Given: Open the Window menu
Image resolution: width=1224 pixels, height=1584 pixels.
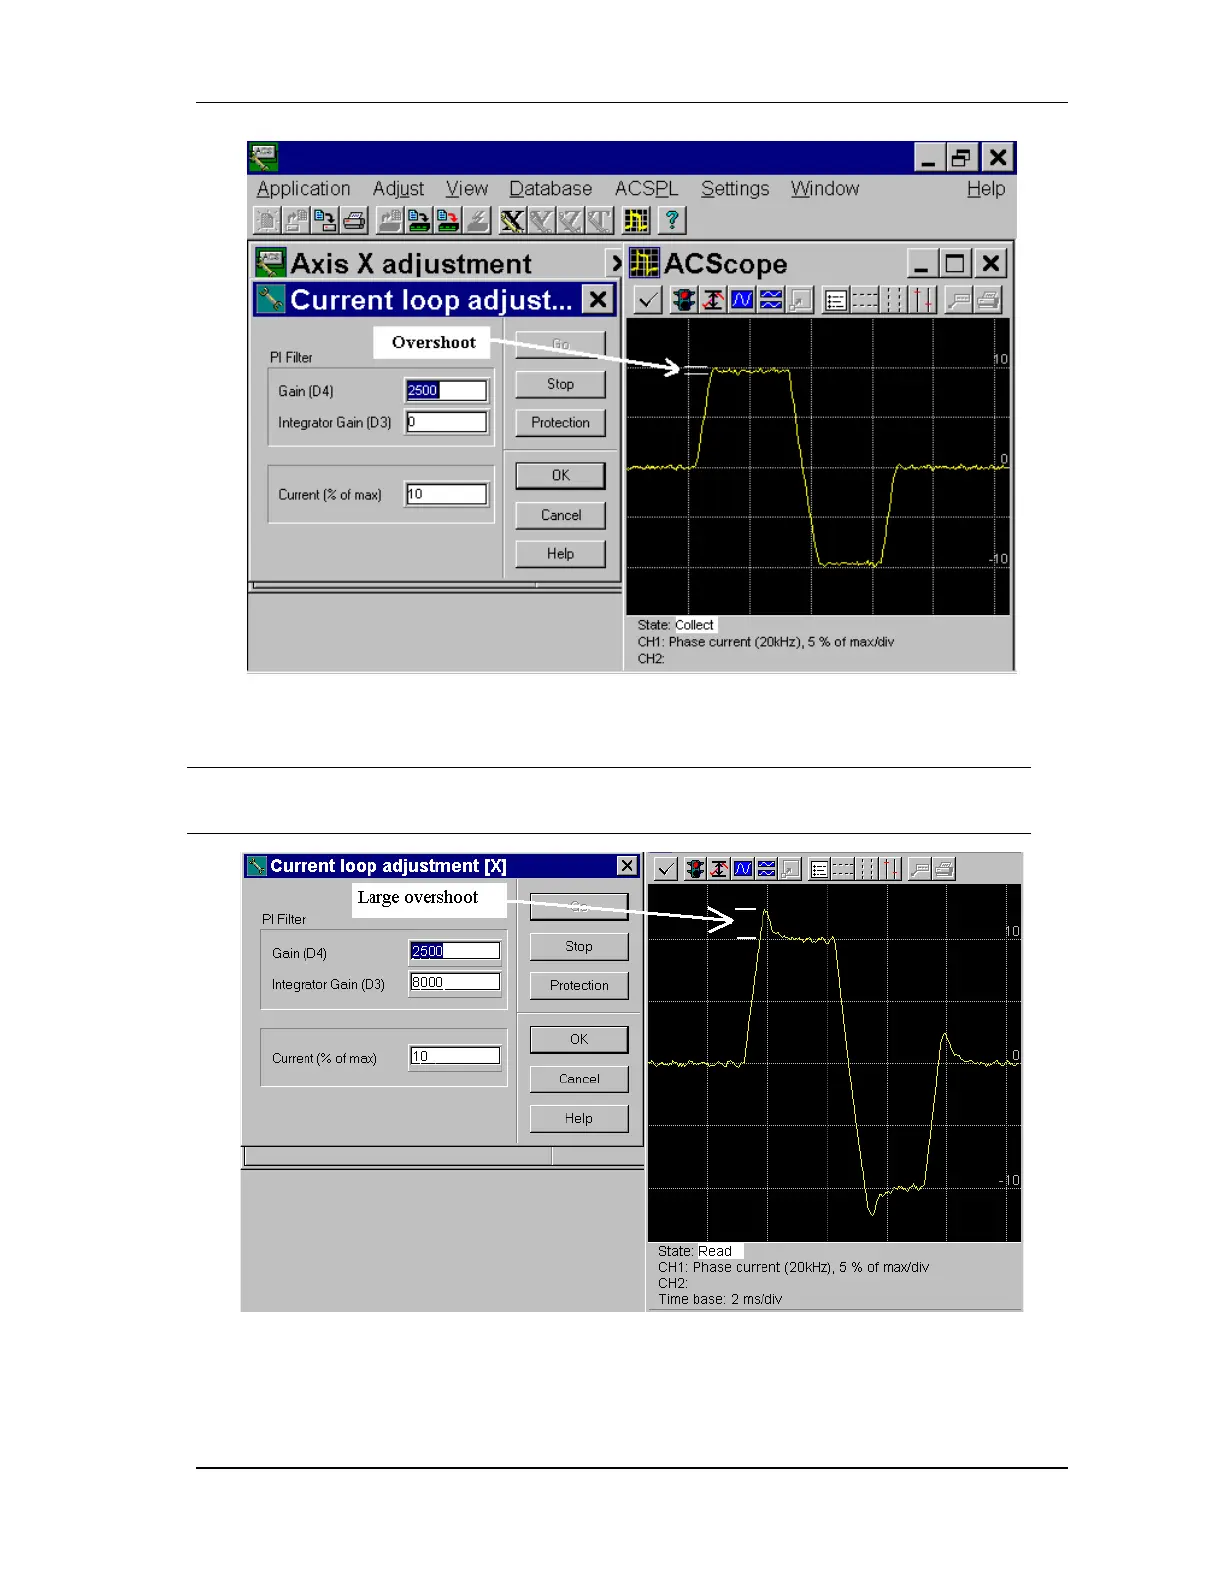Looking at the screenshot, I should point(825,189).
